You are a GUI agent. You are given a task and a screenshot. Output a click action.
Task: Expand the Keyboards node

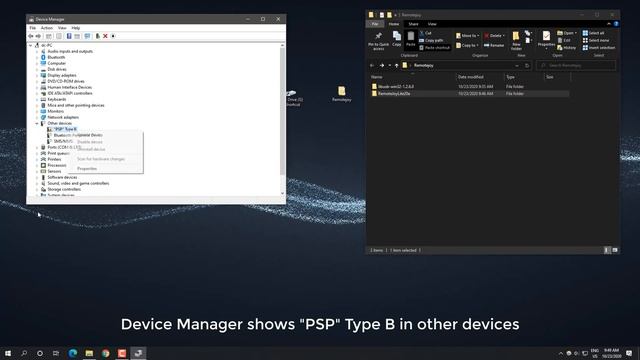point(37,100)
